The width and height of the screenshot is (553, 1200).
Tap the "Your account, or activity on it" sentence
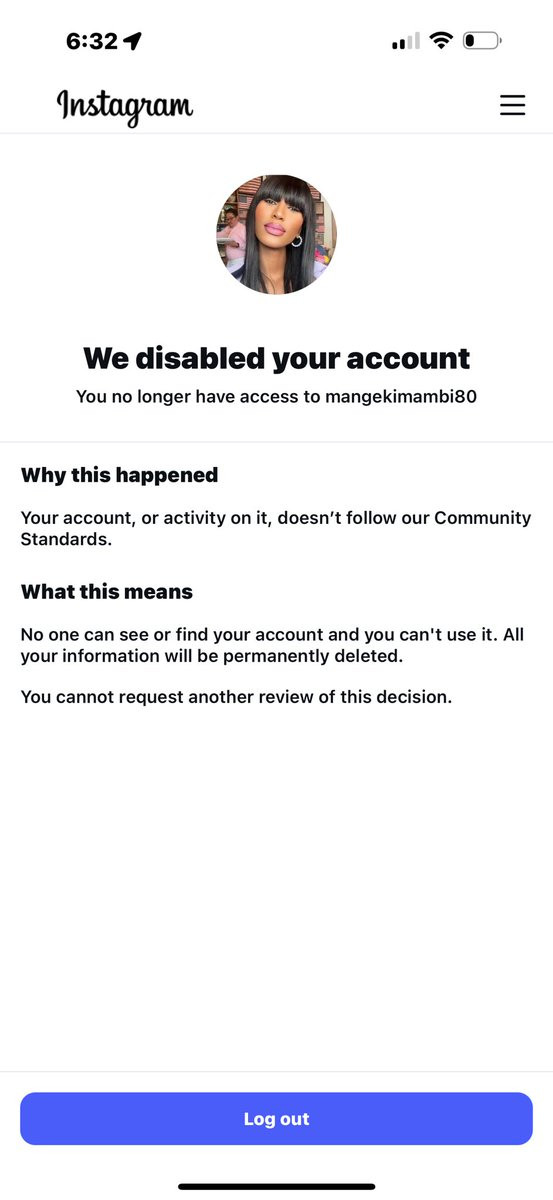[x=276, y=528]
